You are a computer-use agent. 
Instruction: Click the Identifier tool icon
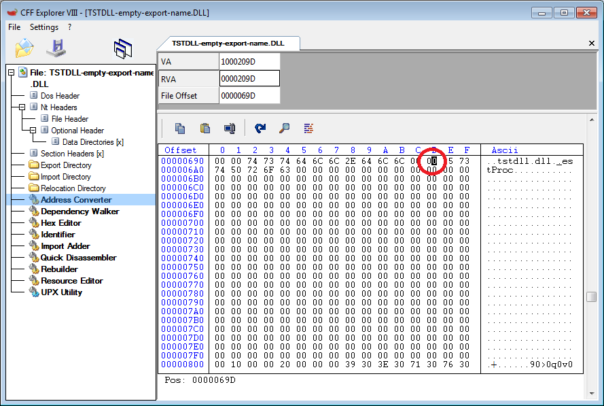[34, 234]
